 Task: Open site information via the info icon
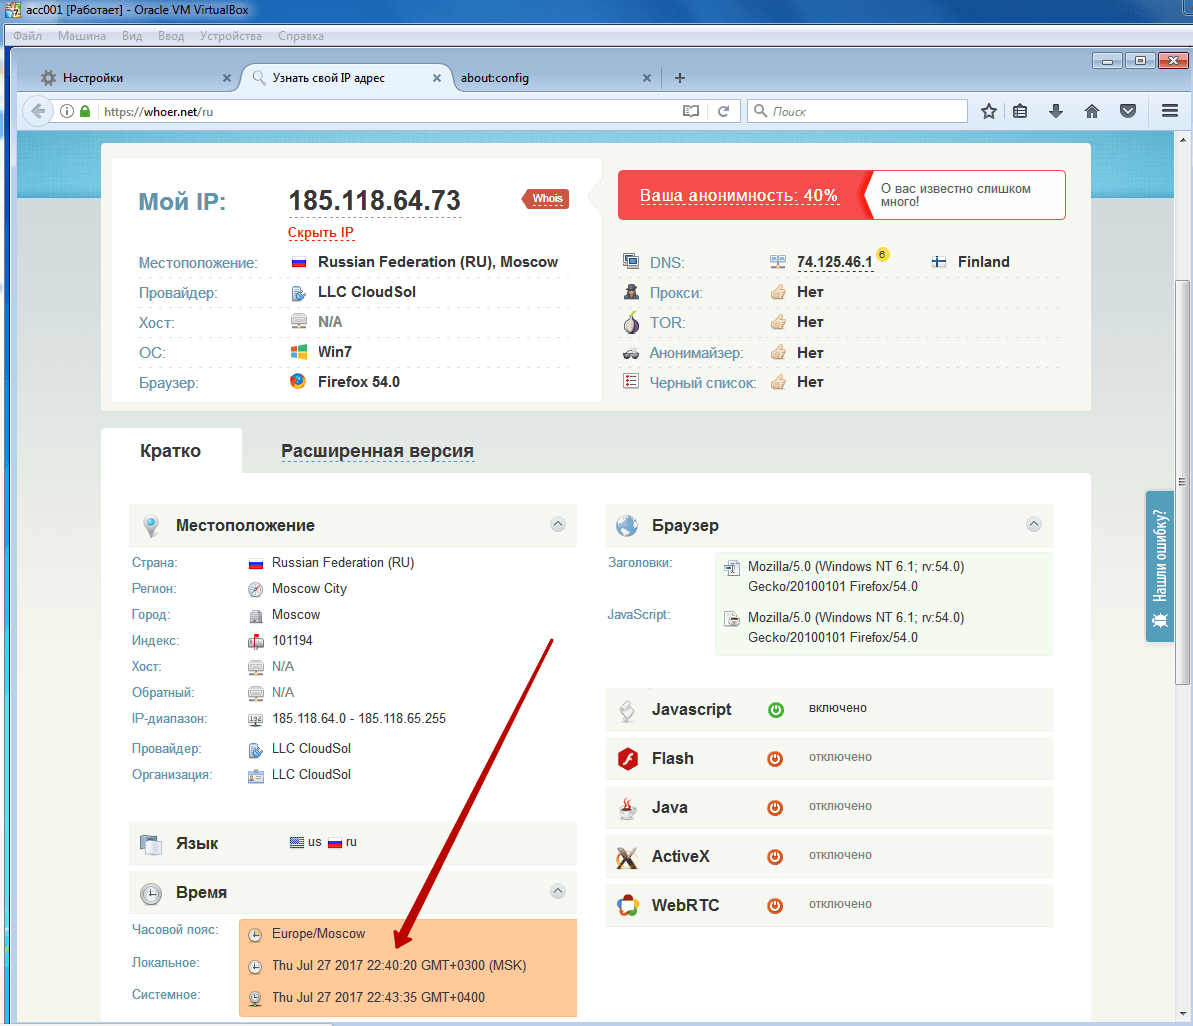[67, 111]
